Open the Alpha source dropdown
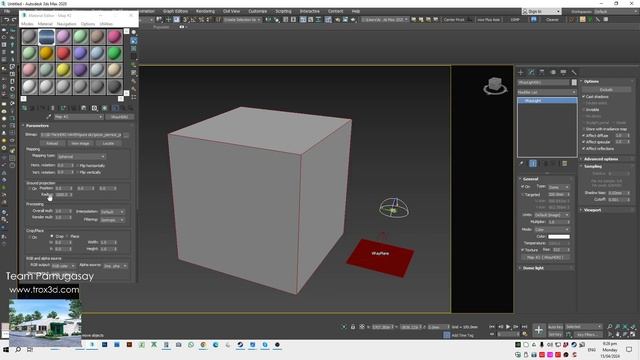This screenshot has width=640, height=360. click(115, 266)
